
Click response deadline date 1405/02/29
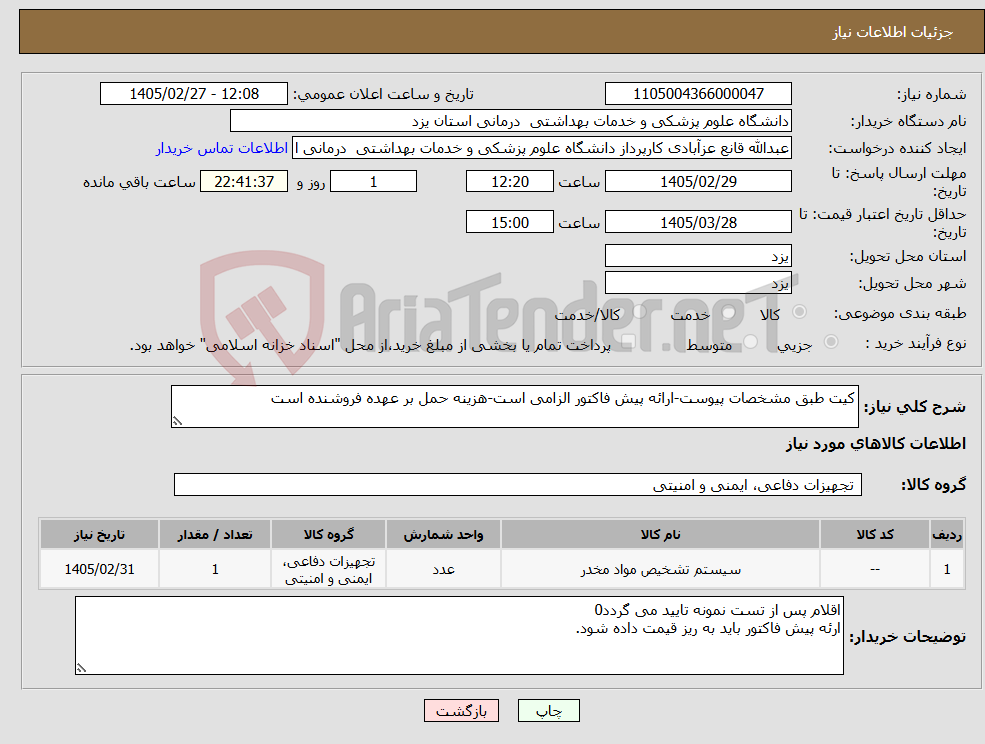click(x=698, y=182)
